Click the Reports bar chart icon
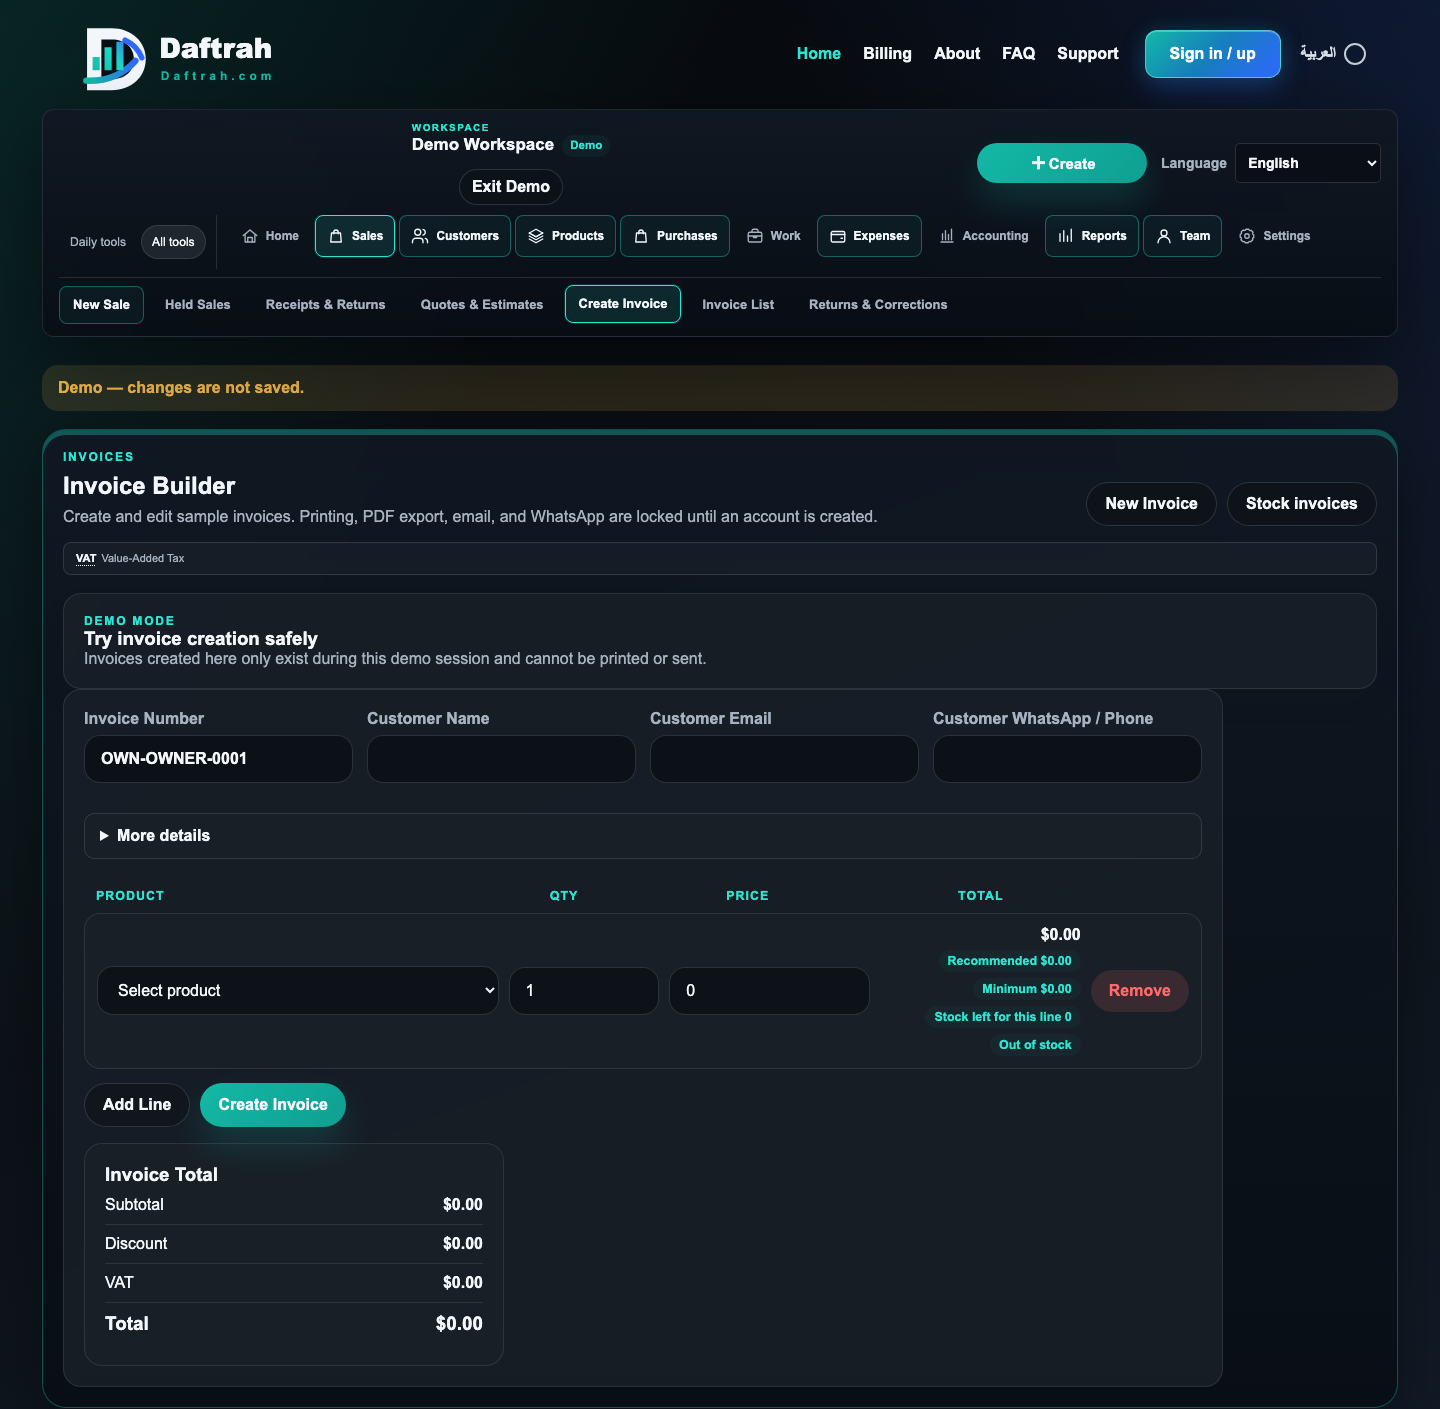Screen dimensions: 1440x1409 click(1066, 236)
